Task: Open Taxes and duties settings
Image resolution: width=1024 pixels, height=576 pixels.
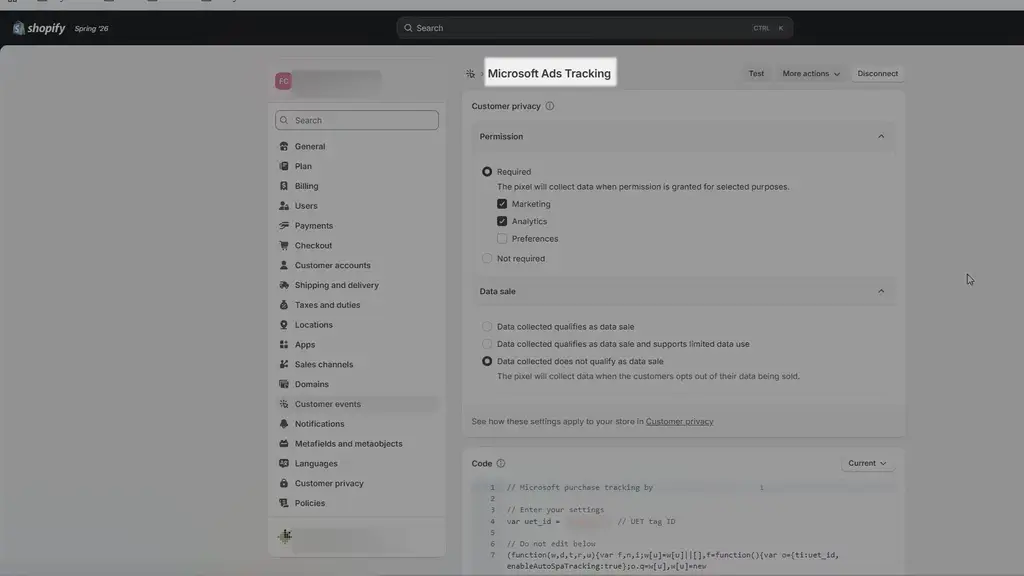Action: click(357, 305)
